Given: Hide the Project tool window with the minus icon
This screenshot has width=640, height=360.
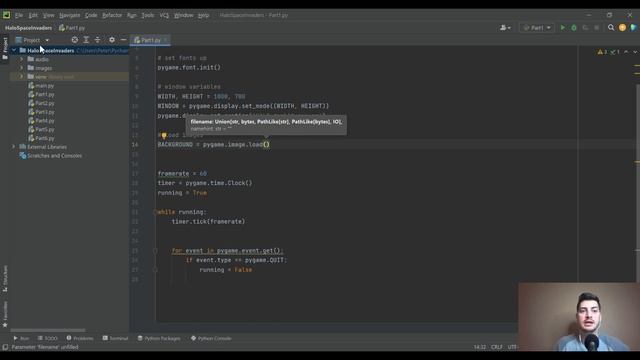Looking at the screenshot, I should point(123,40).
